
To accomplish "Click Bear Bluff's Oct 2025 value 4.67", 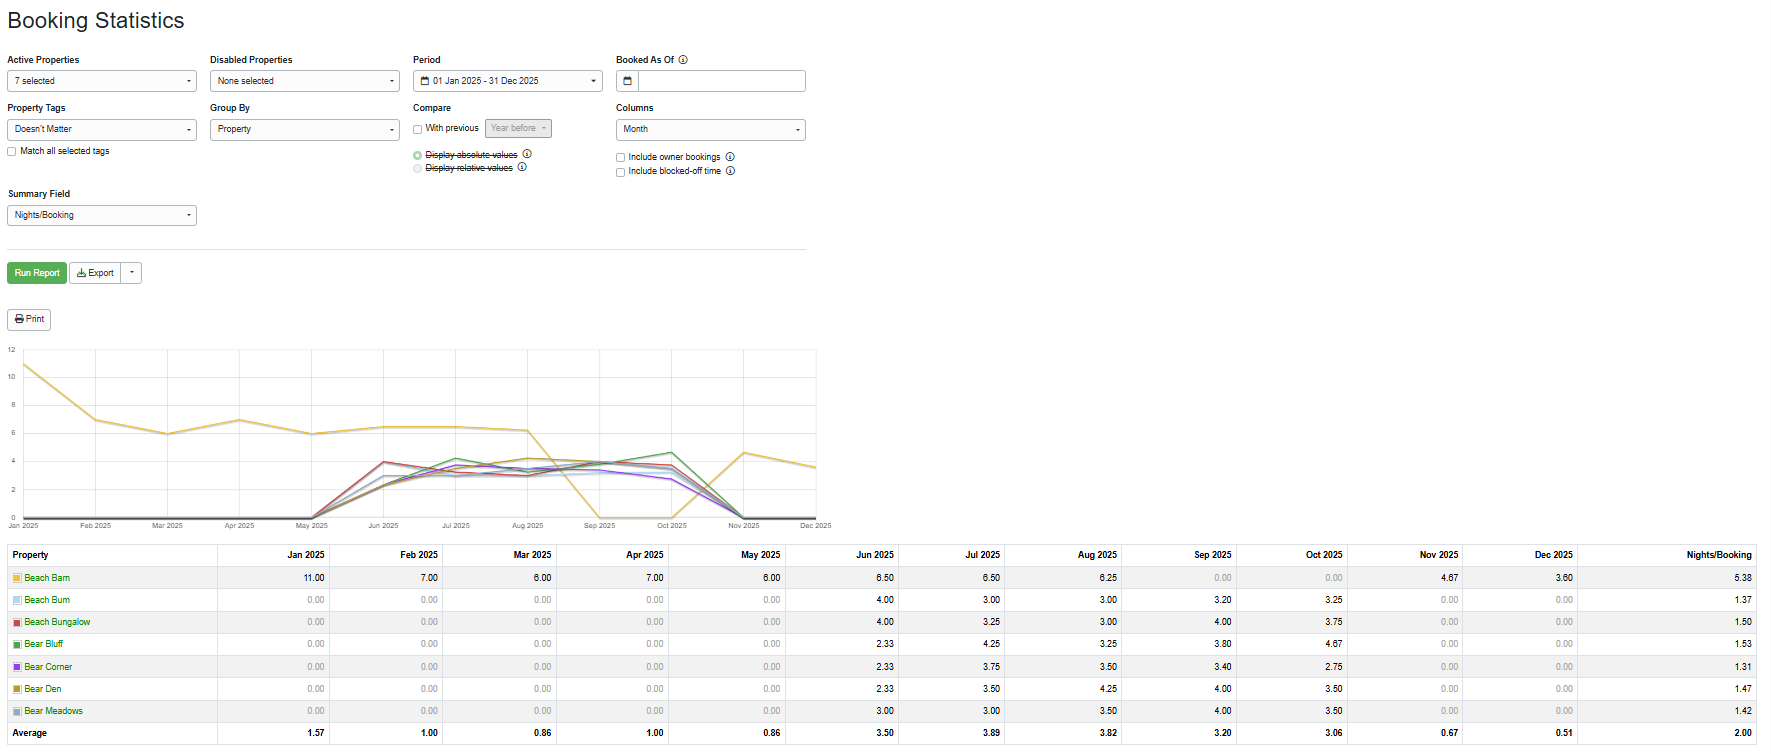I will coord(1334,644).
